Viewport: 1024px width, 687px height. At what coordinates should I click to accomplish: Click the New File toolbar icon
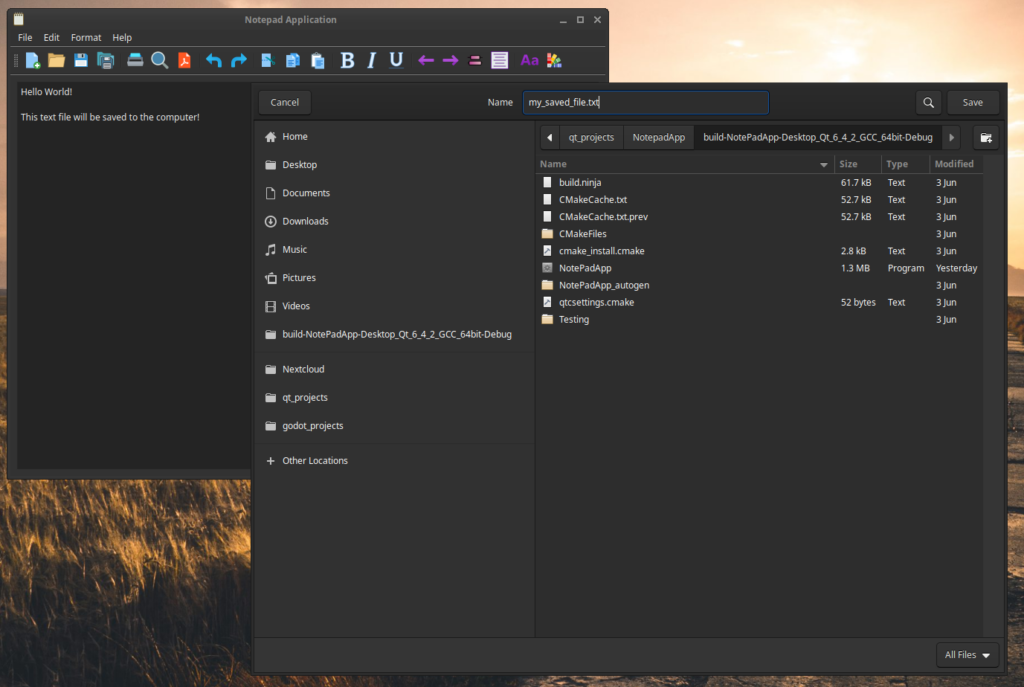33,61
